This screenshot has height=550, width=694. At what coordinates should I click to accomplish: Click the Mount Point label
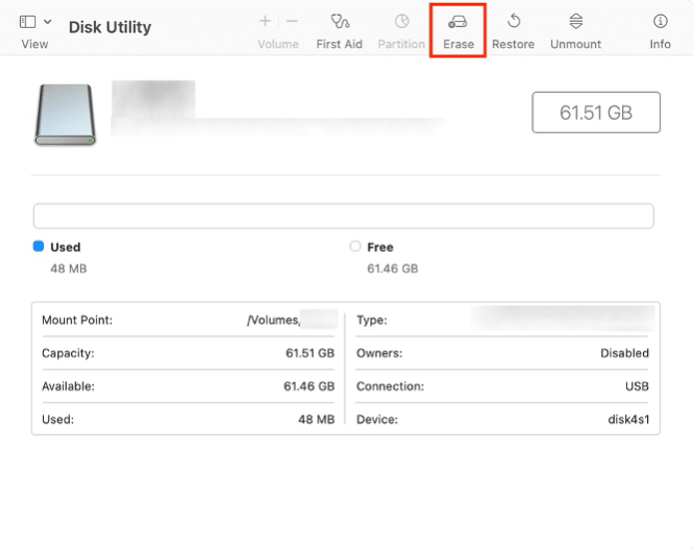tap(77, 320)
